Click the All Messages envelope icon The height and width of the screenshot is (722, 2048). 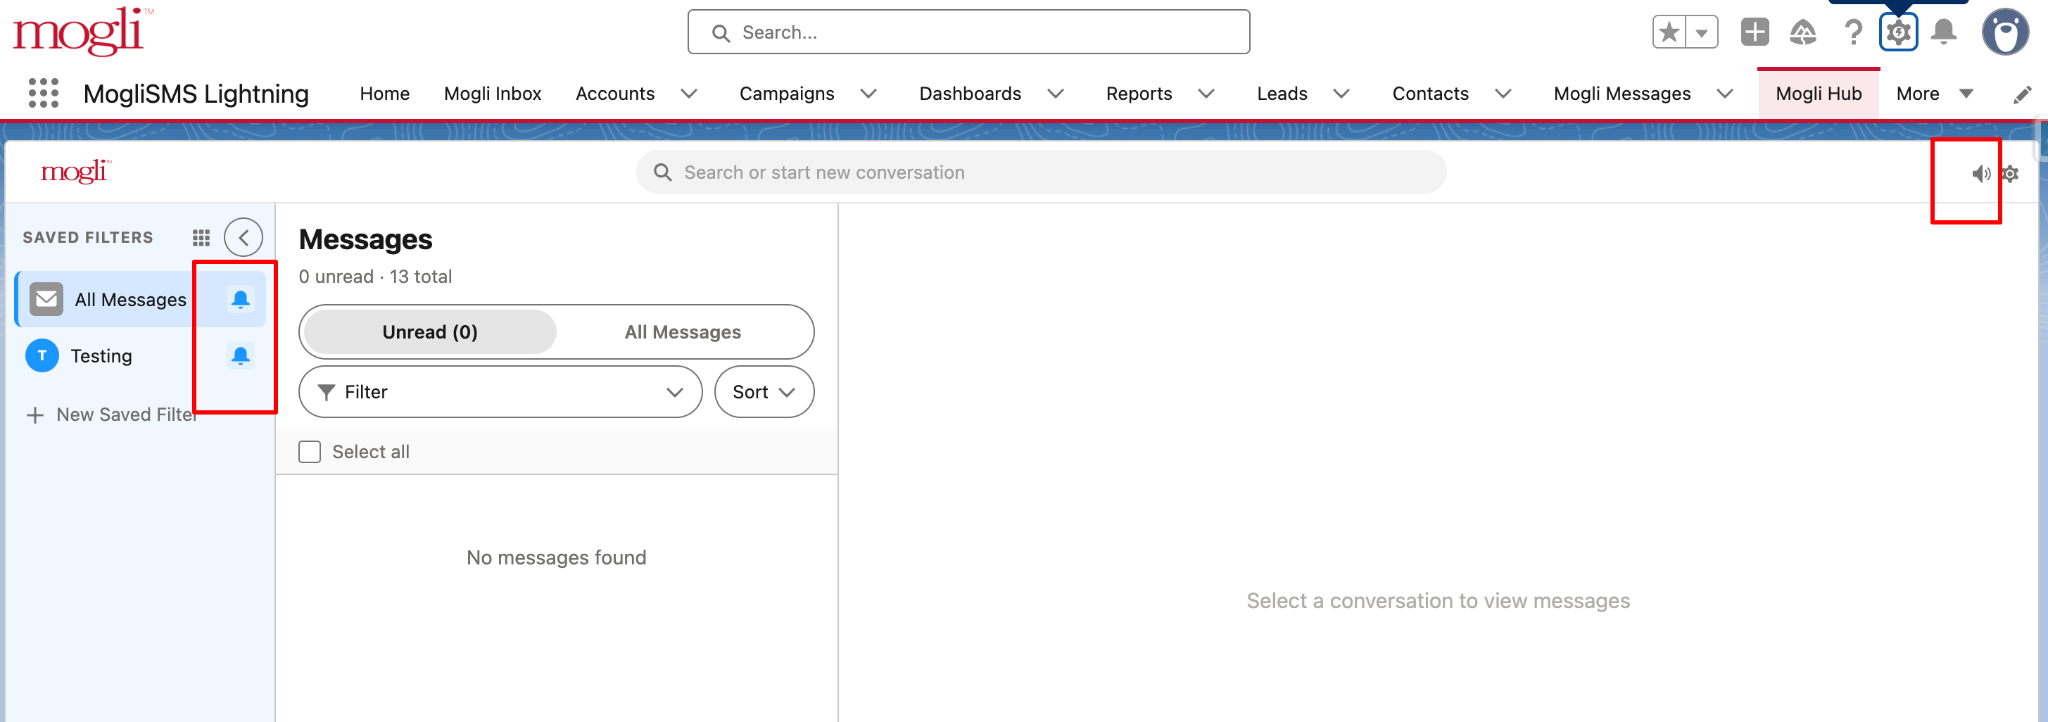46,299
